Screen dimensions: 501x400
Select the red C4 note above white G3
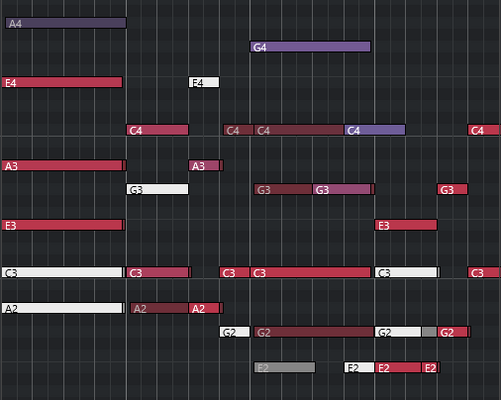pyautogui.click(x=157, y=130)
